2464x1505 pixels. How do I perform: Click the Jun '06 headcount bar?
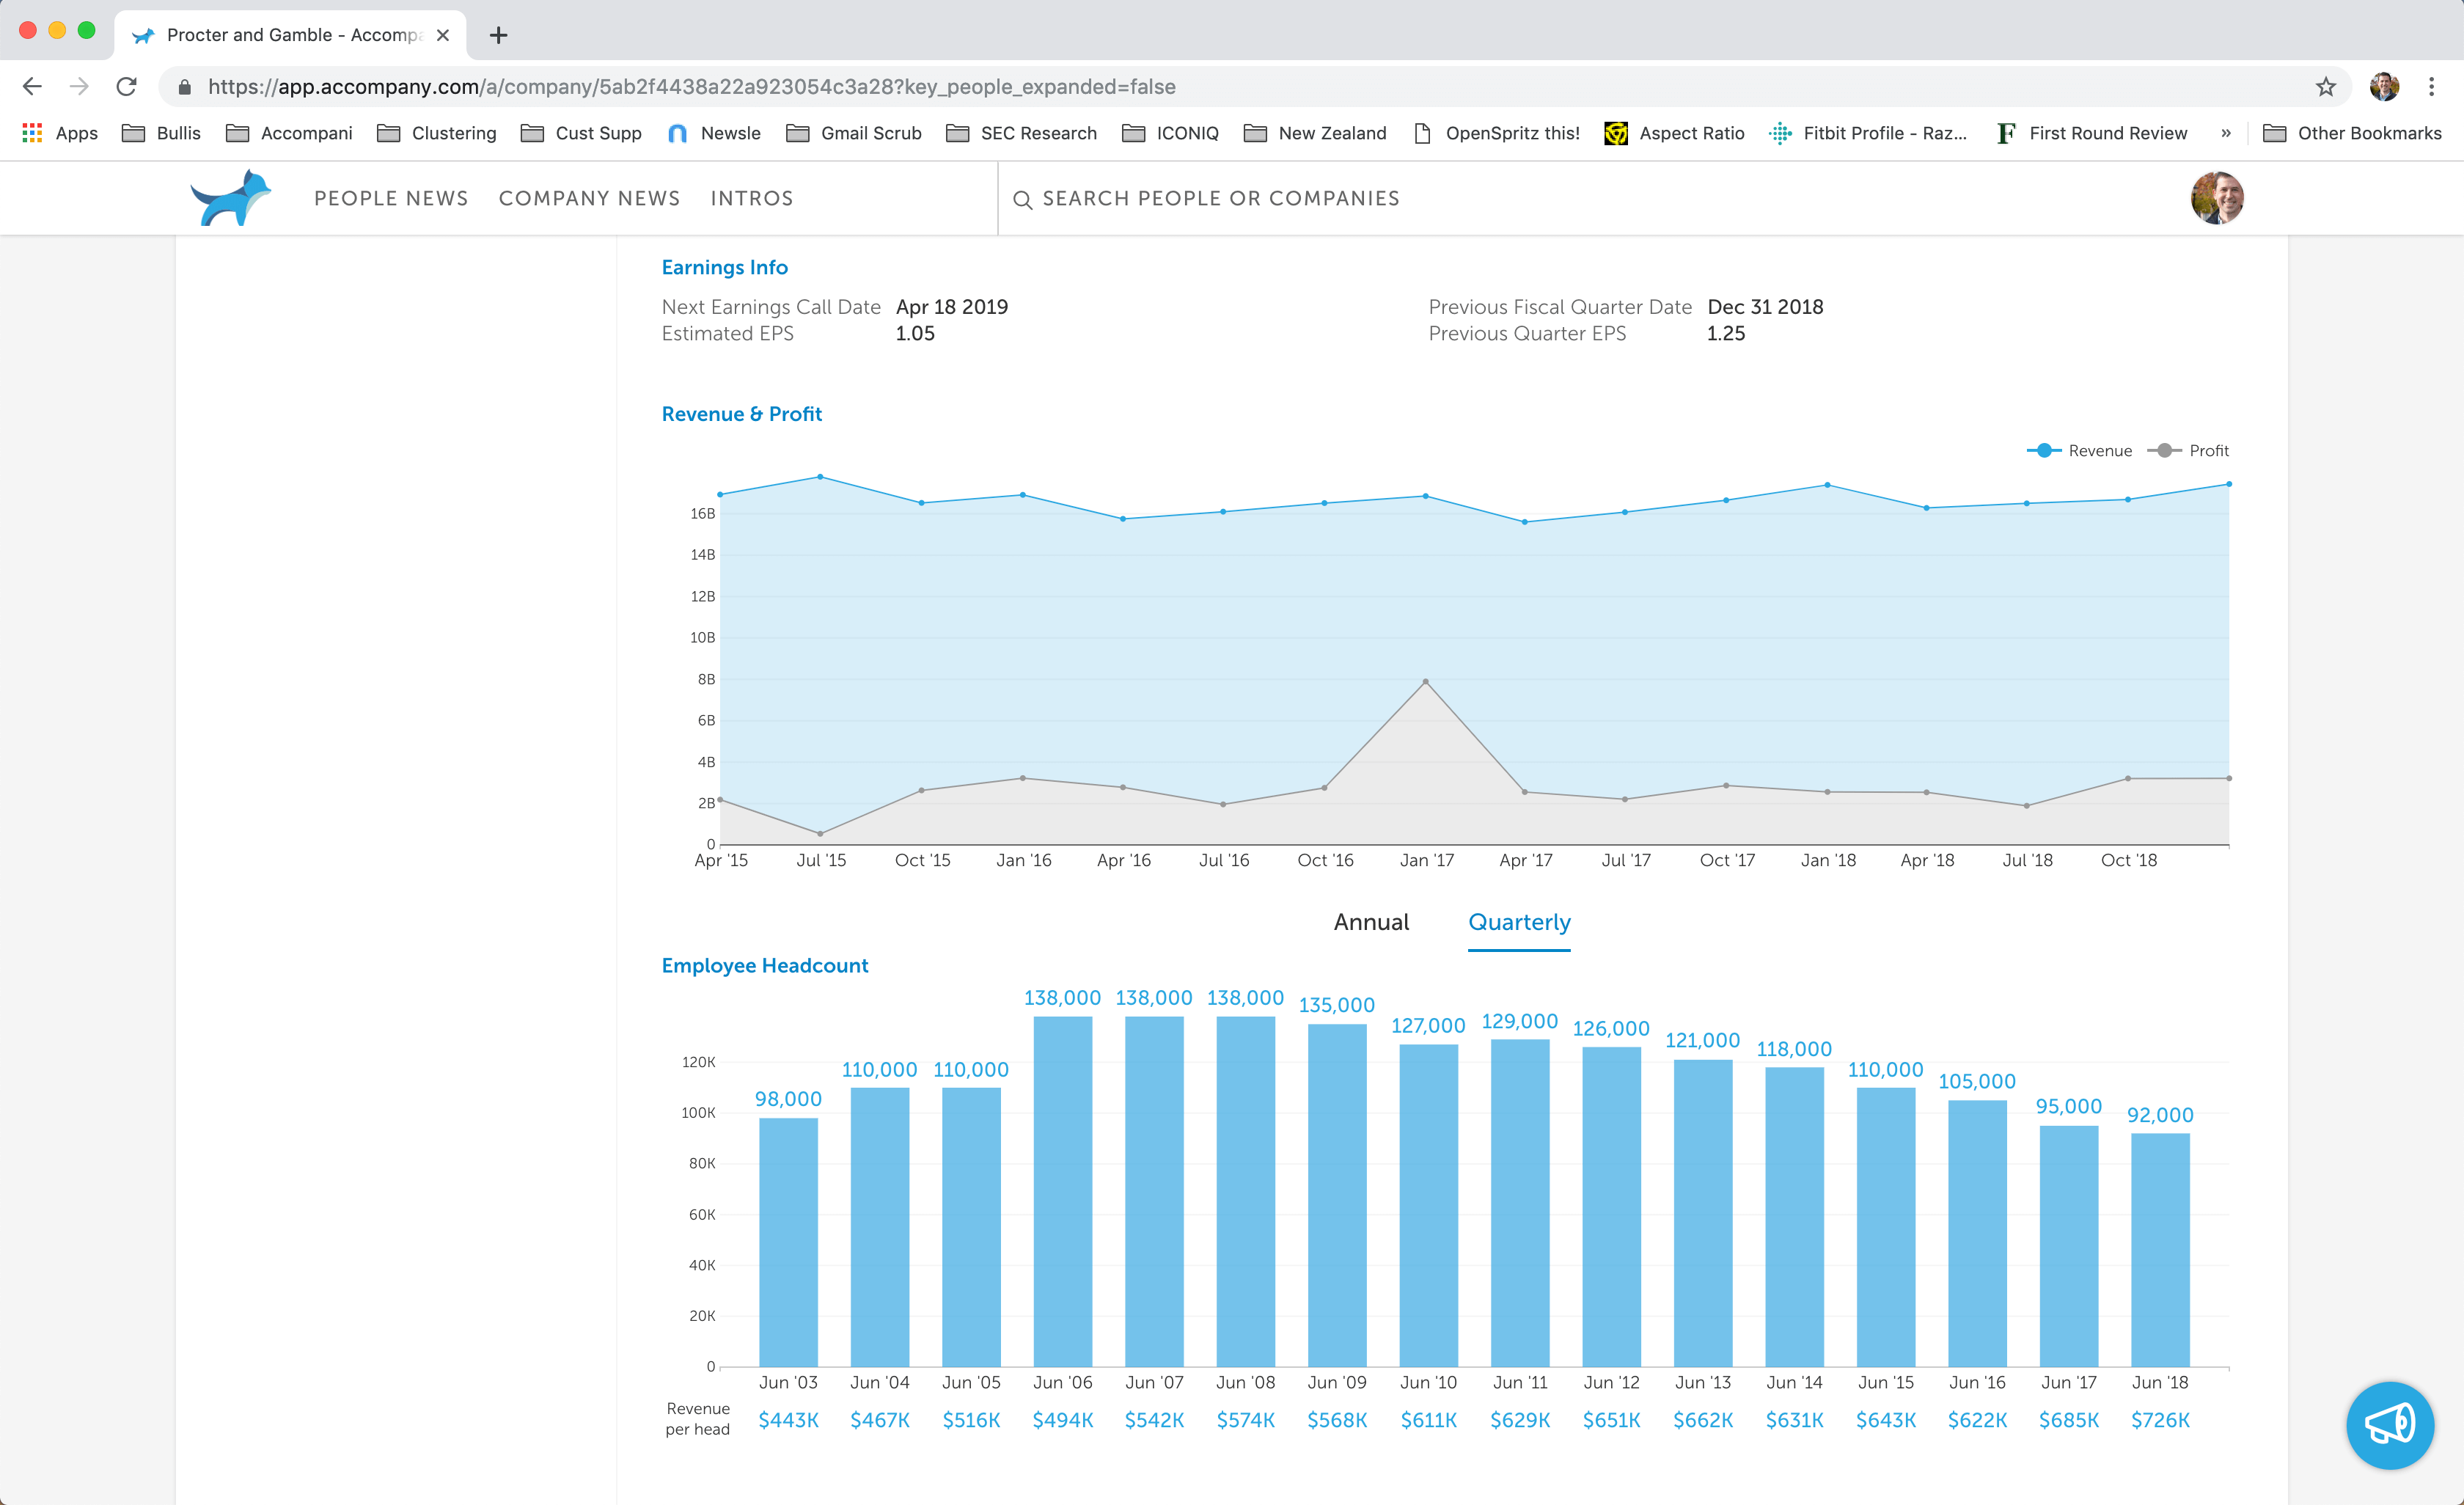point(1063,1191)
